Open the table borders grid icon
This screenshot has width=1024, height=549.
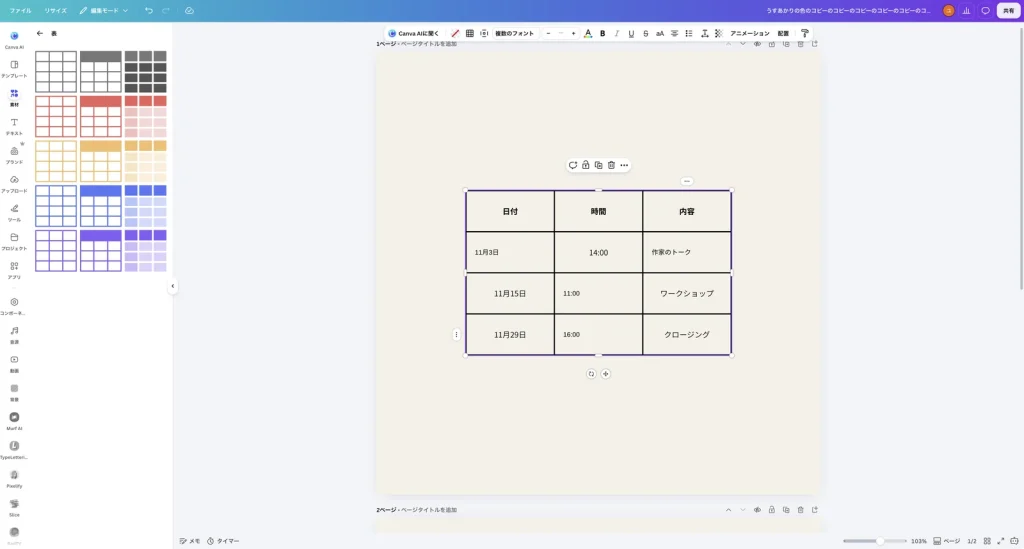[x=470, y=33]
